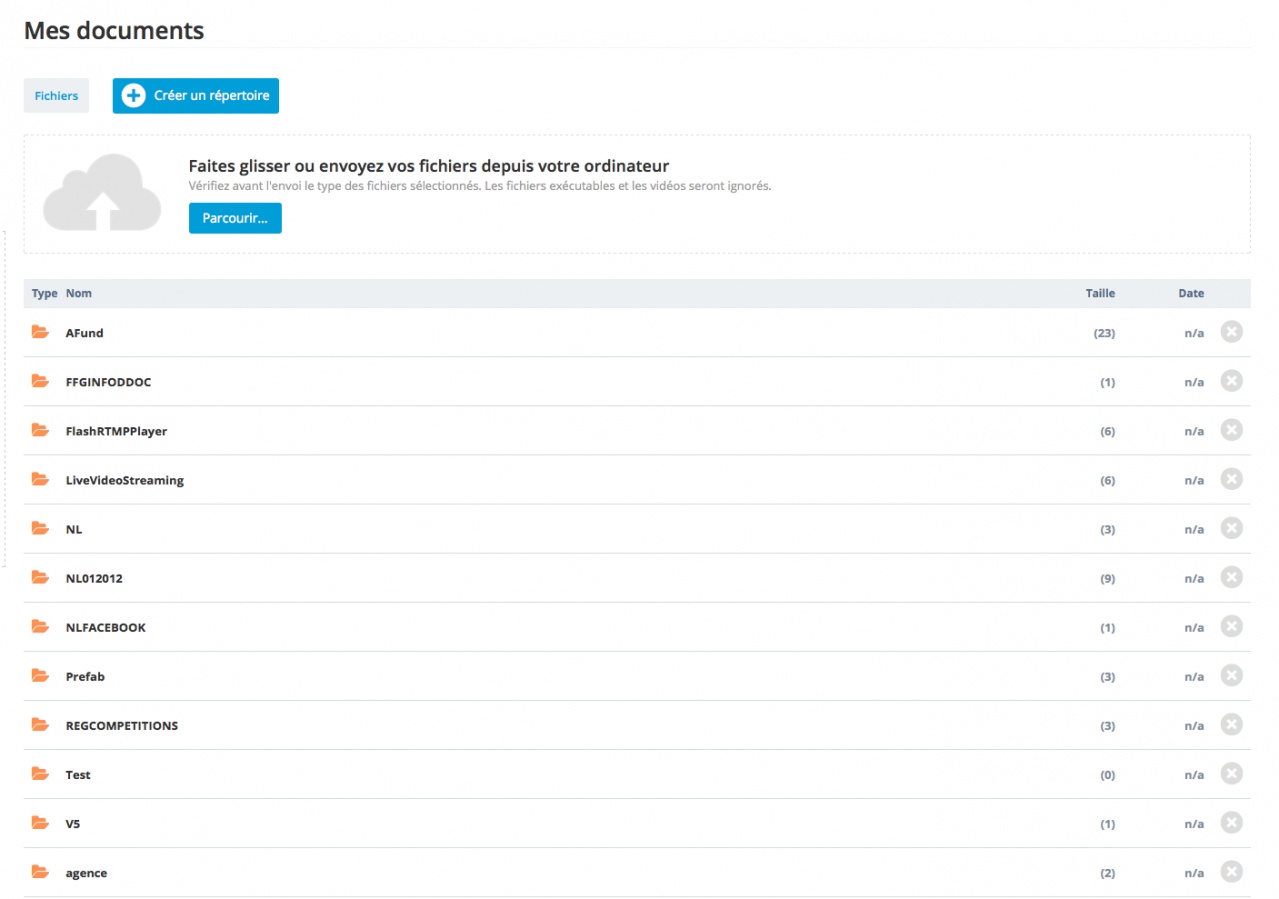Click the Parcourir... button to browse files
Viewport: 1279px width, 899px height.
click(235, 218)
